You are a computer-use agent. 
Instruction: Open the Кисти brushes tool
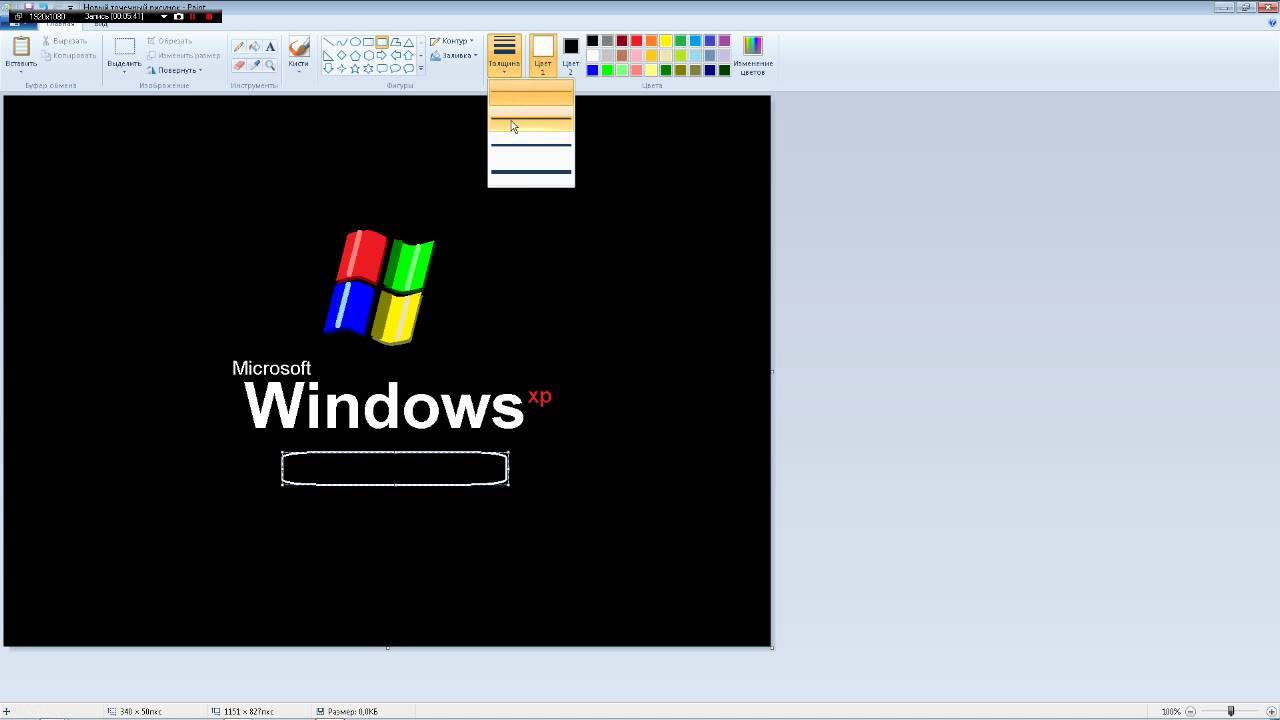pos(299,55)
